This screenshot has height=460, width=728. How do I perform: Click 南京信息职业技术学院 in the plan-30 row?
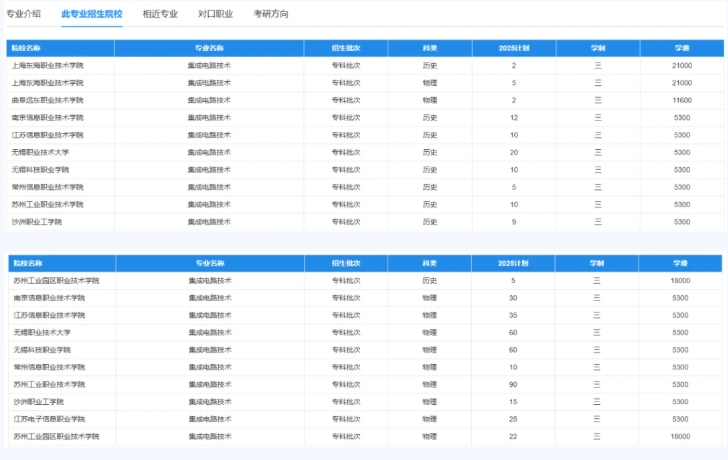49,298
